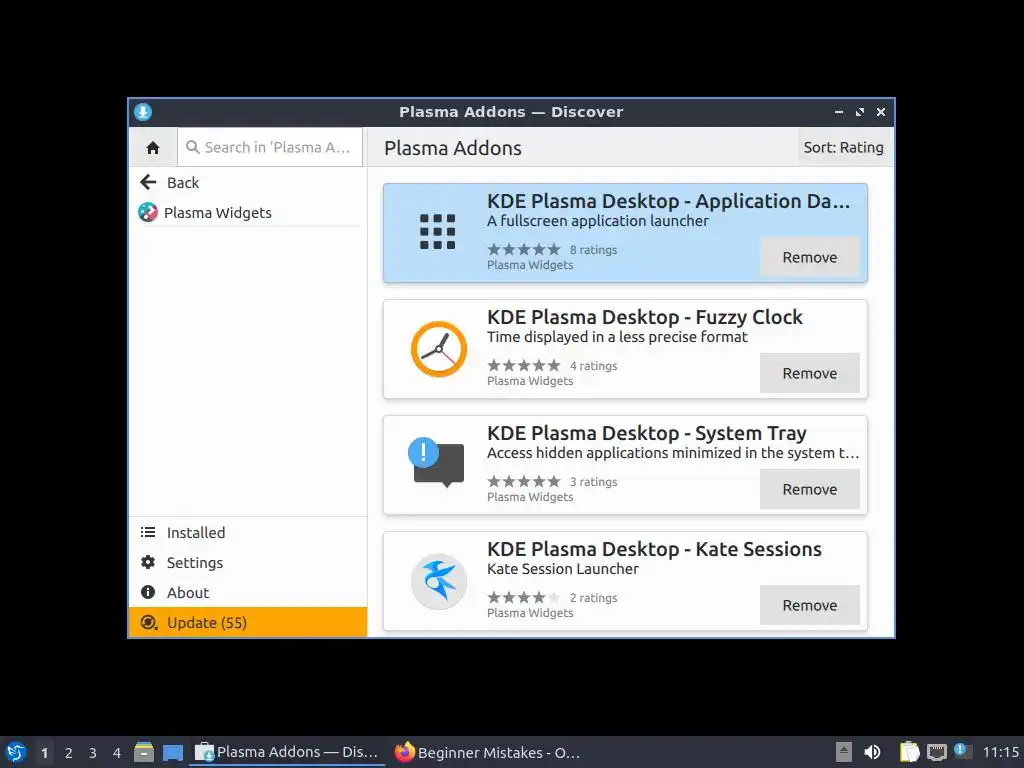Click the About info icon

click(148, 592)
